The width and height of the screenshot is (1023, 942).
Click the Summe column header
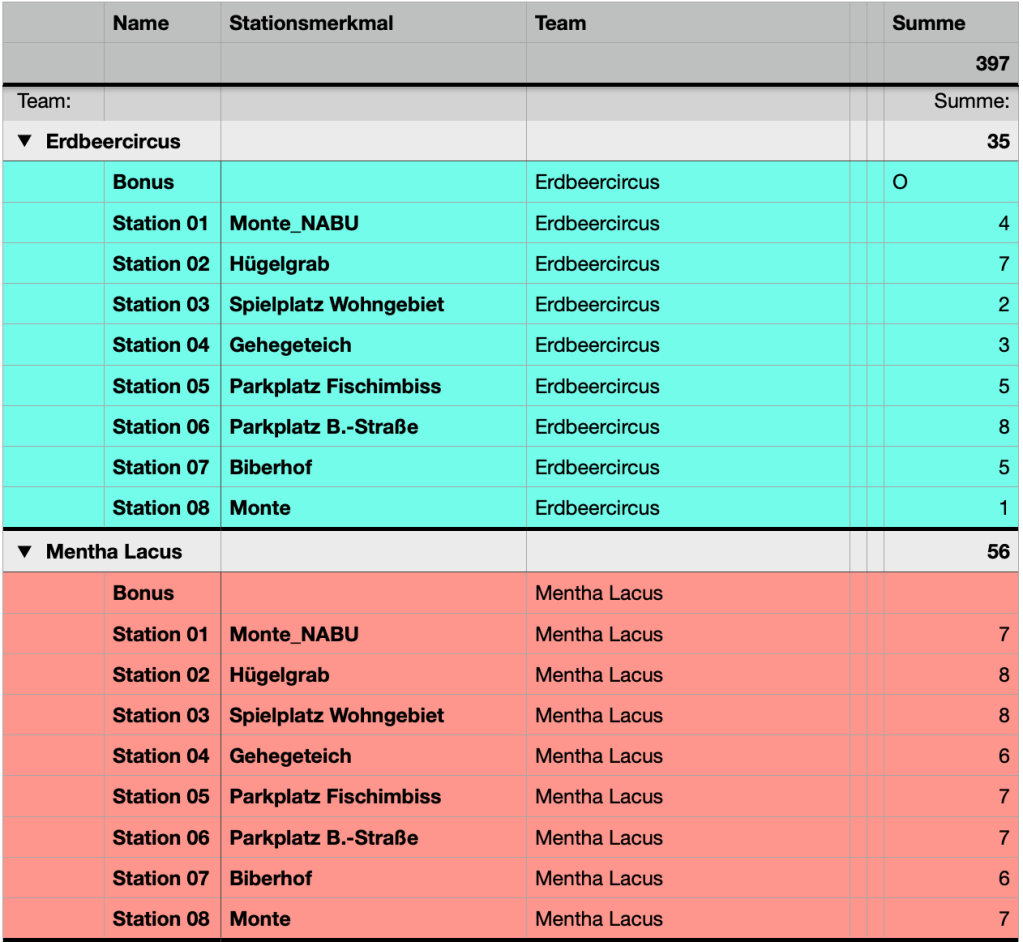(928, 23)
